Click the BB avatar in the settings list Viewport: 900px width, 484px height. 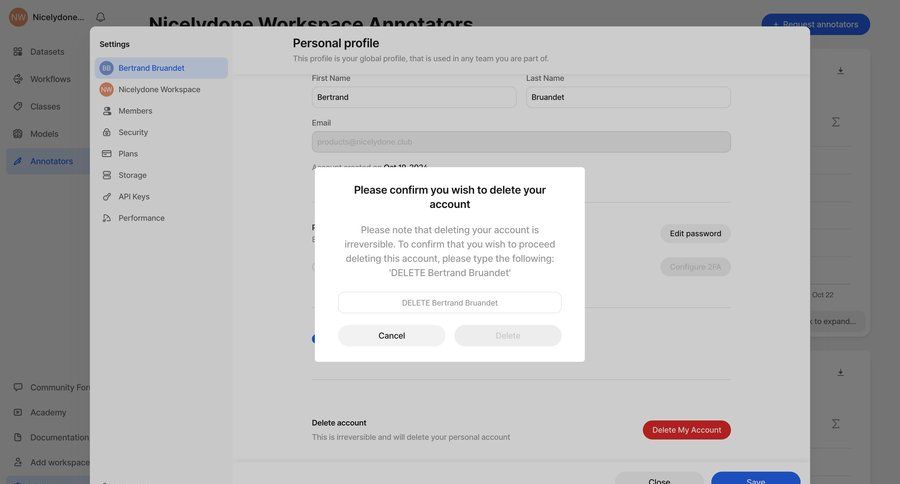106,68
